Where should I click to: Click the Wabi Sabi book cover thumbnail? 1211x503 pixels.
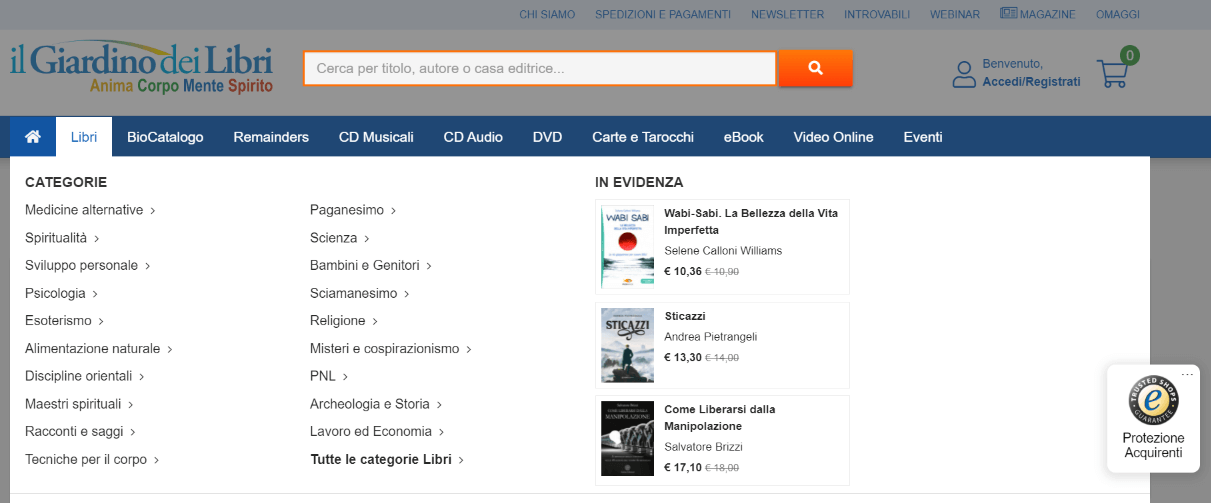point(627,247)
